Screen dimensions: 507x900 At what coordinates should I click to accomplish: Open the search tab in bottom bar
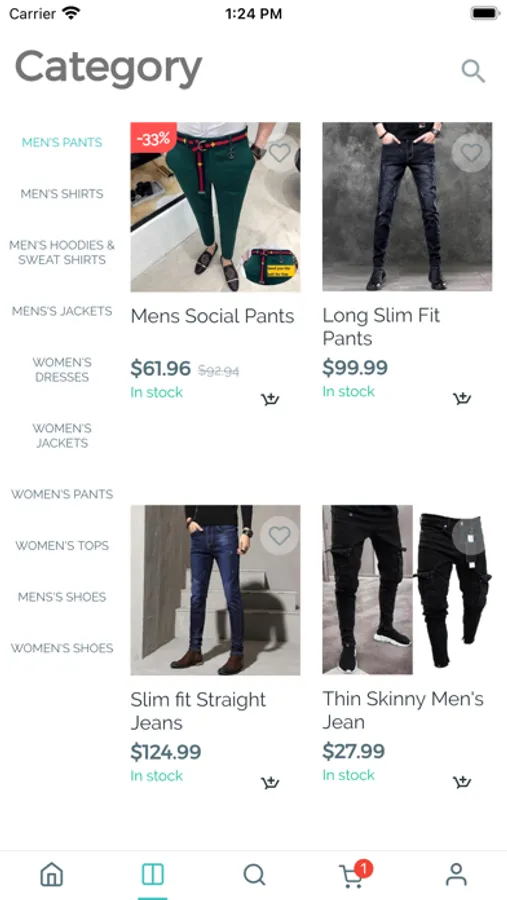[x=254, y=875]
